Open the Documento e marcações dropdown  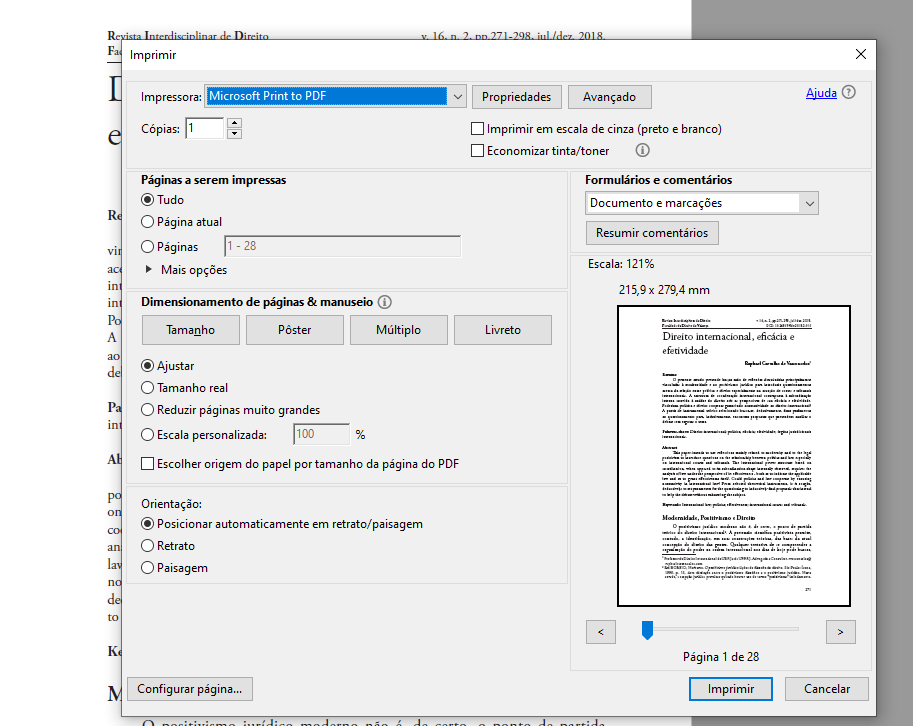[808, 202]
